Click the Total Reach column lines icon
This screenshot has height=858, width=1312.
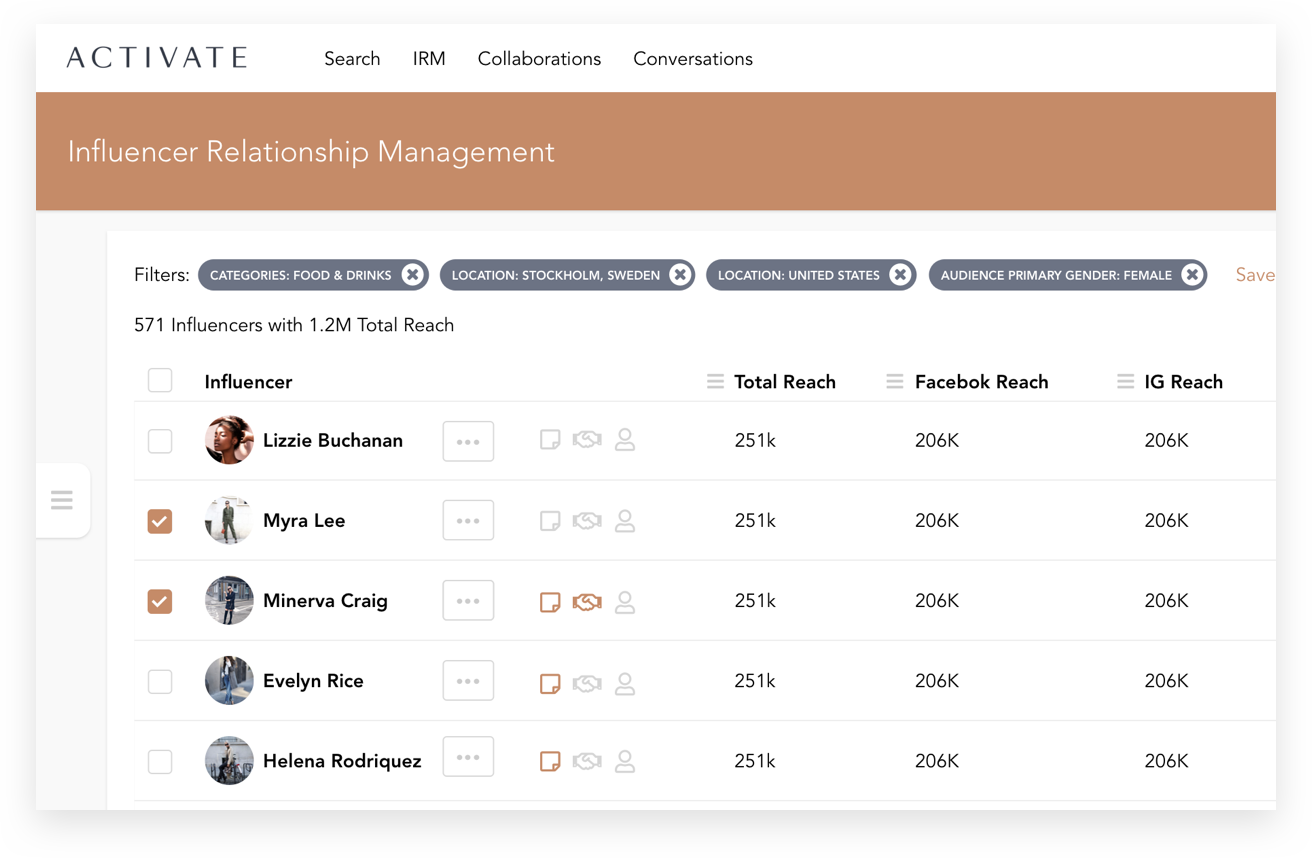[715, 382]
